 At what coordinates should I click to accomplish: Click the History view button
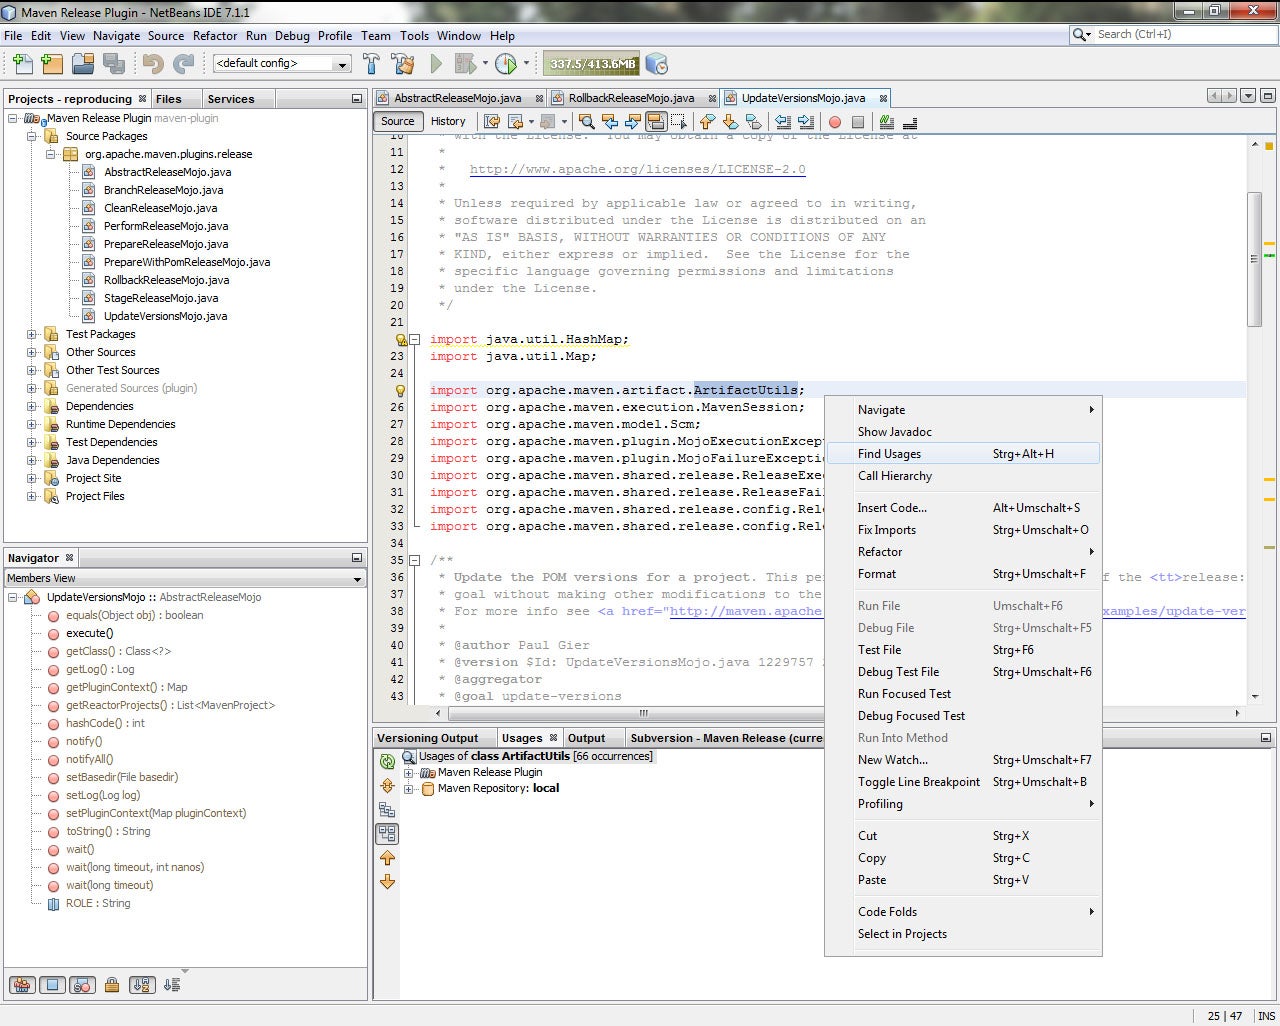[448, 121]
